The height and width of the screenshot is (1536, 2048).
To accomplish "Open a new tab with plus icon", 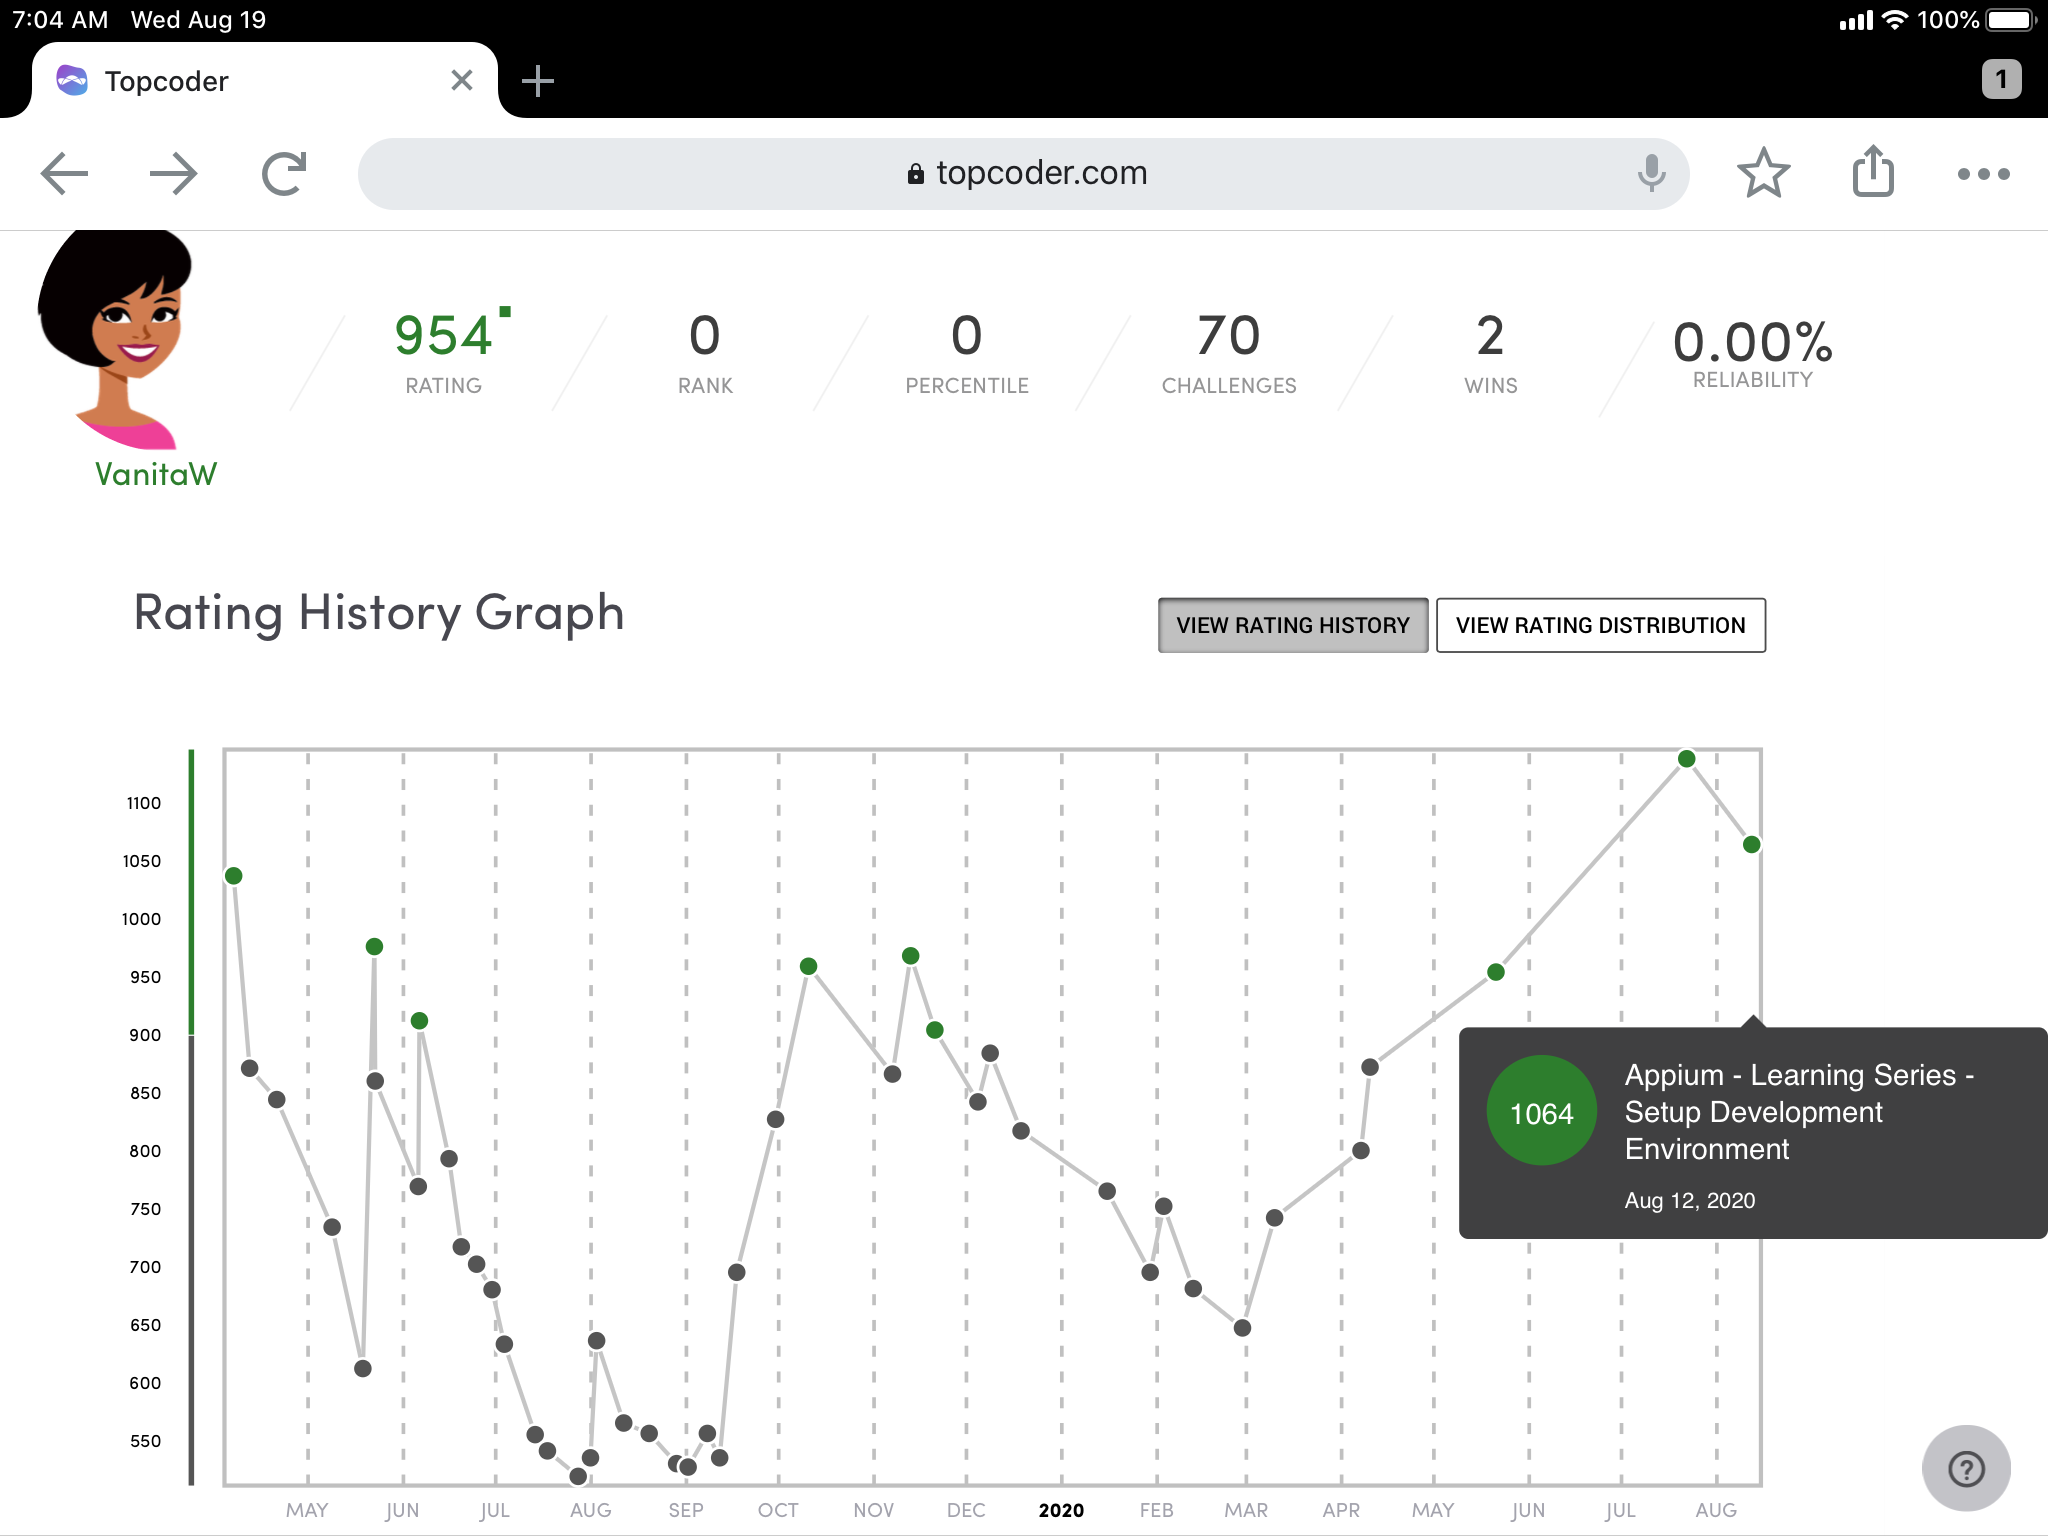I will pyautogui.click(x=538, y=81).
